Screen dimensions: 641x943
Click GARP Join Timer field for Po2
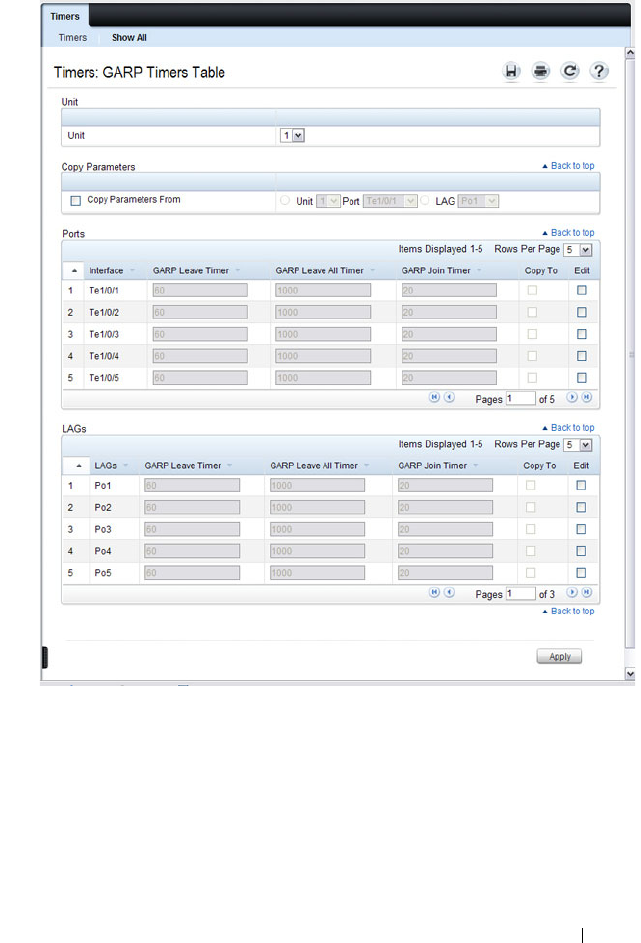click(445, 507)
